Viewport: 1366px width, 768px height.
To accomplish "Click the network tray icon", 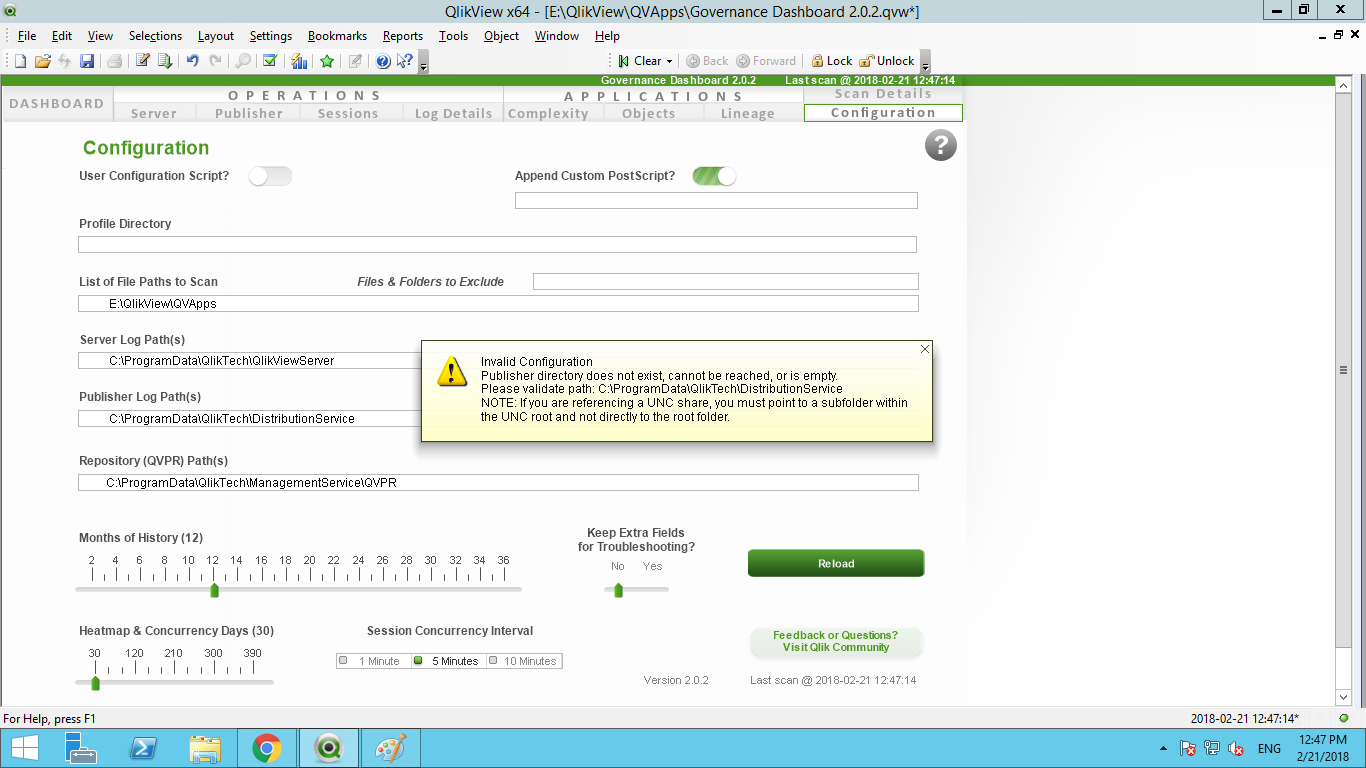I will tap(1212, 748).
